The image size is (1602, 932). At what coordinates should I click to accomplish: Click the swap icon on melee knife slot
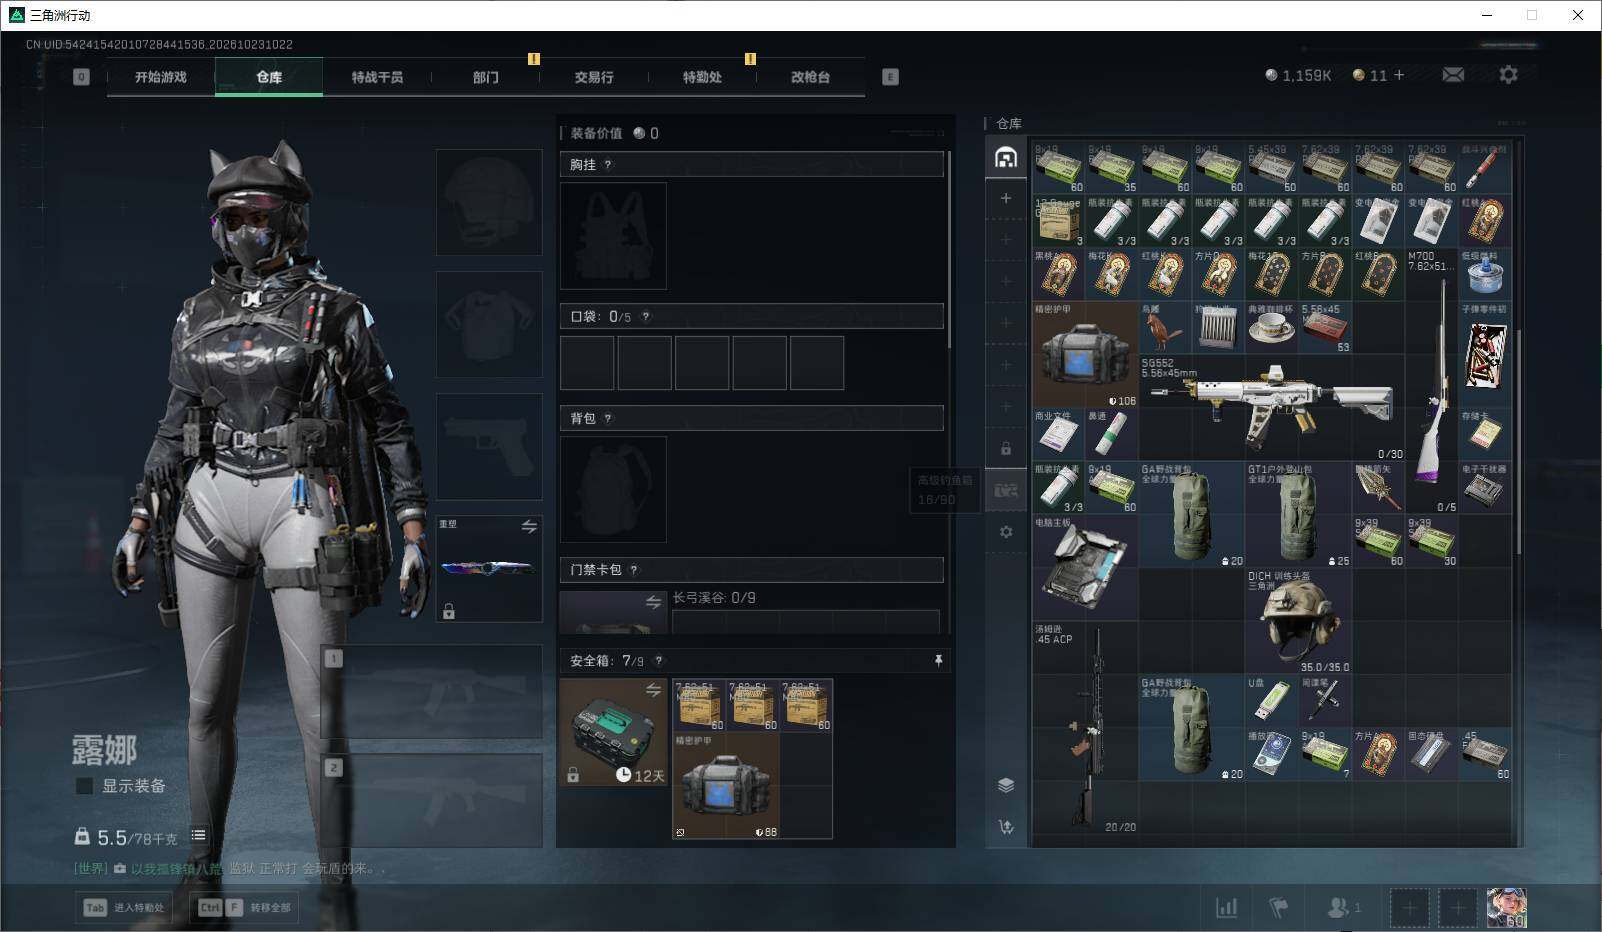point(529,526)
